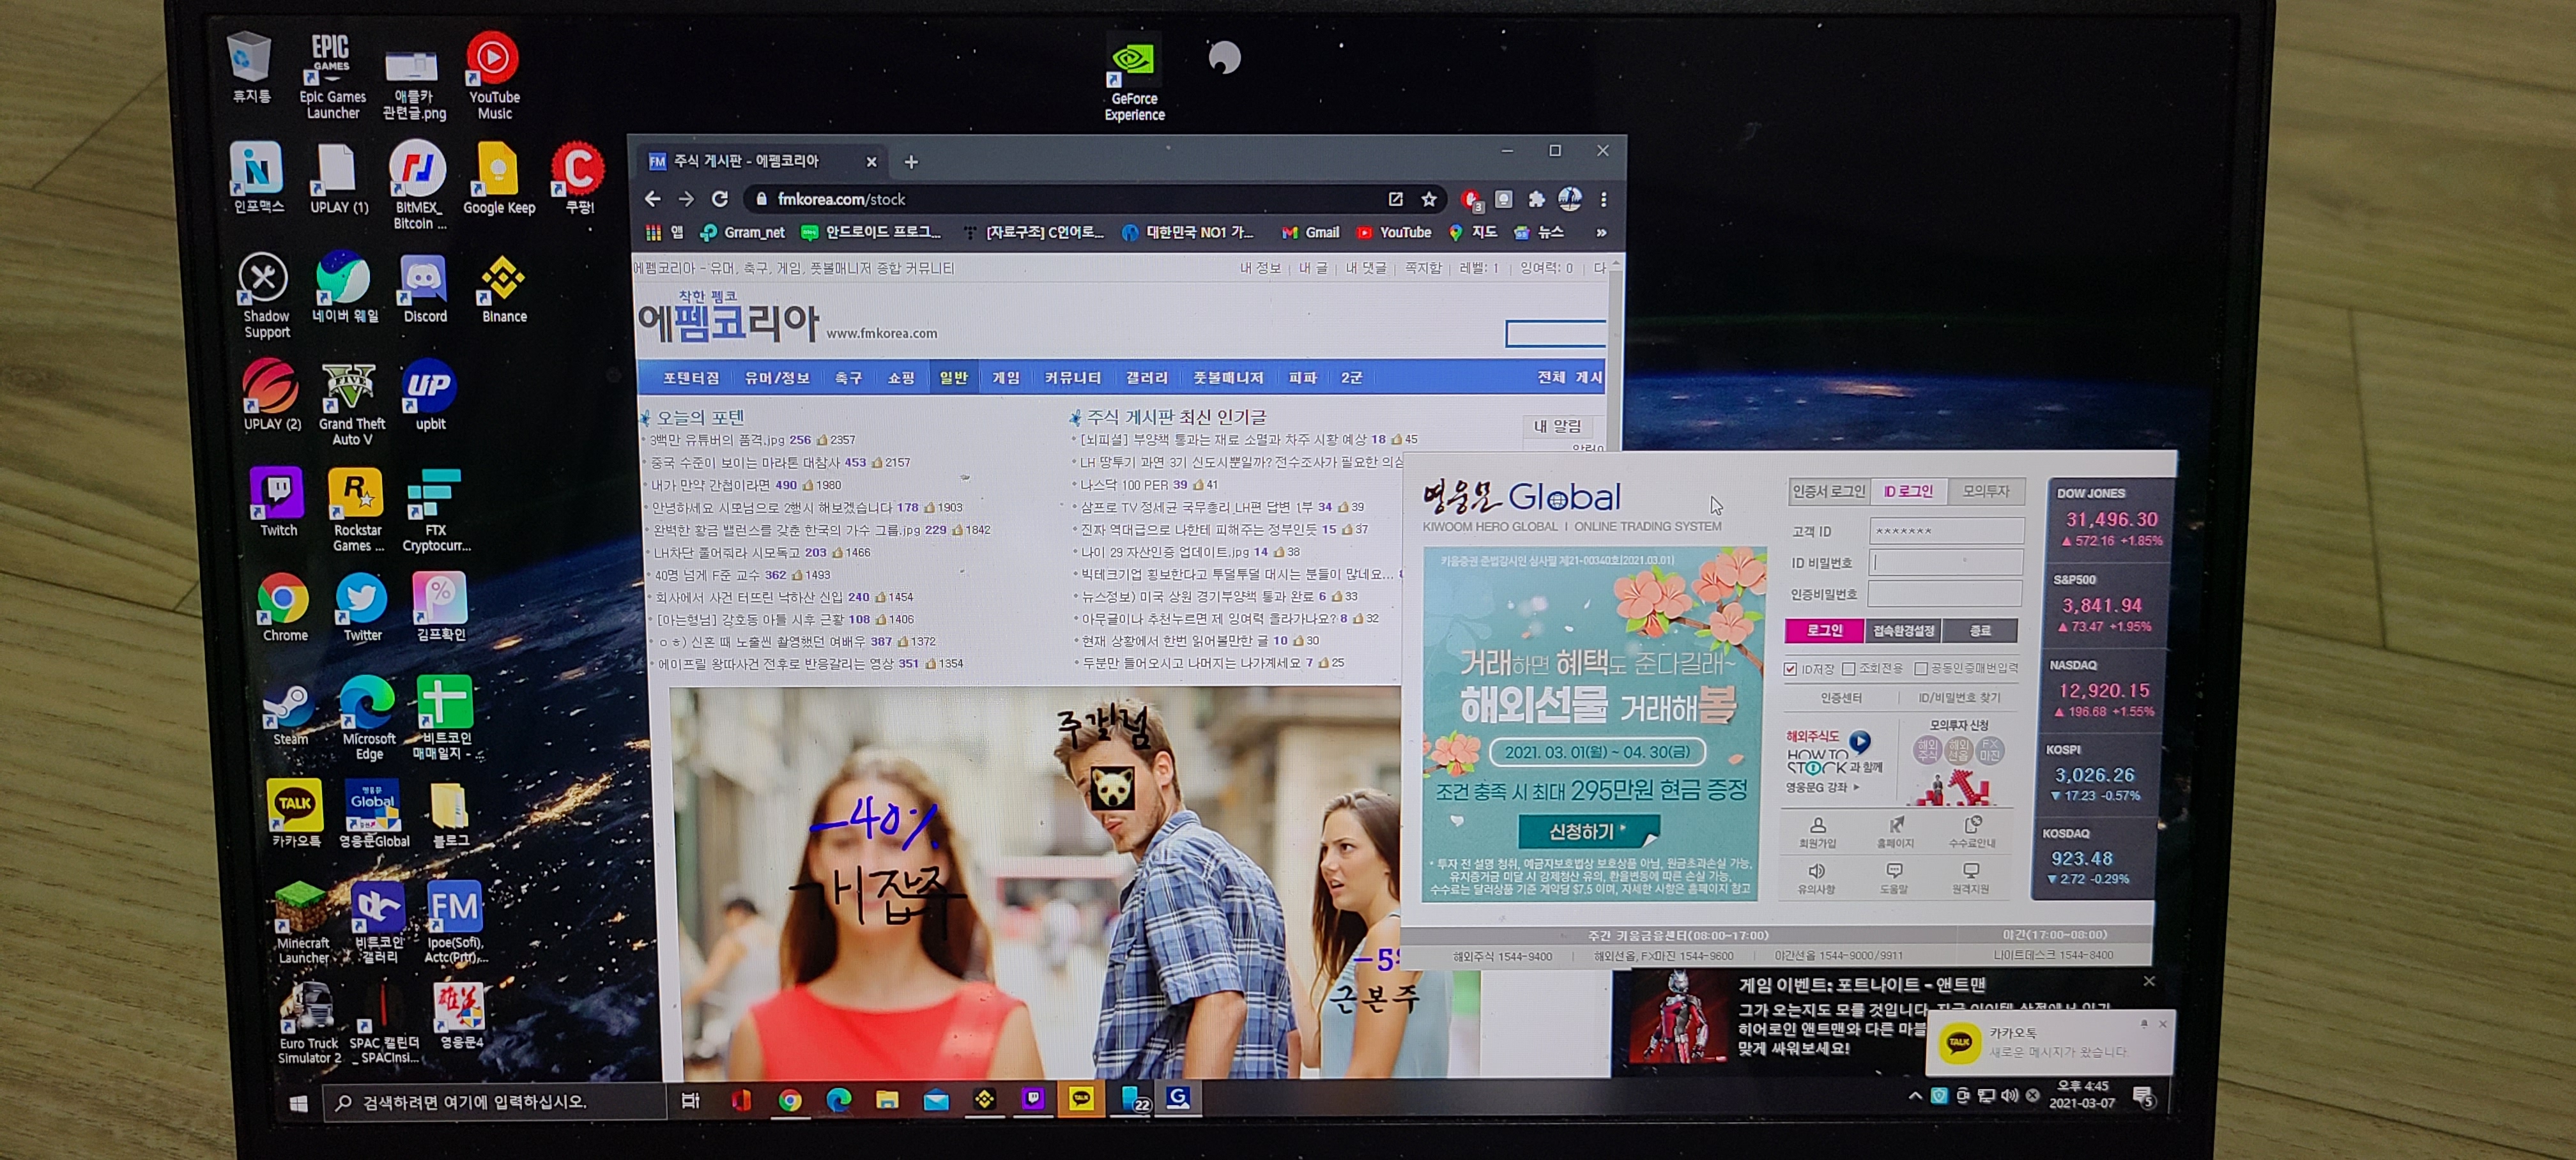This screenshot has width=2576, height=1160.
Task: Launch the upbit desktop shortcut
Action: coord(429,394)
